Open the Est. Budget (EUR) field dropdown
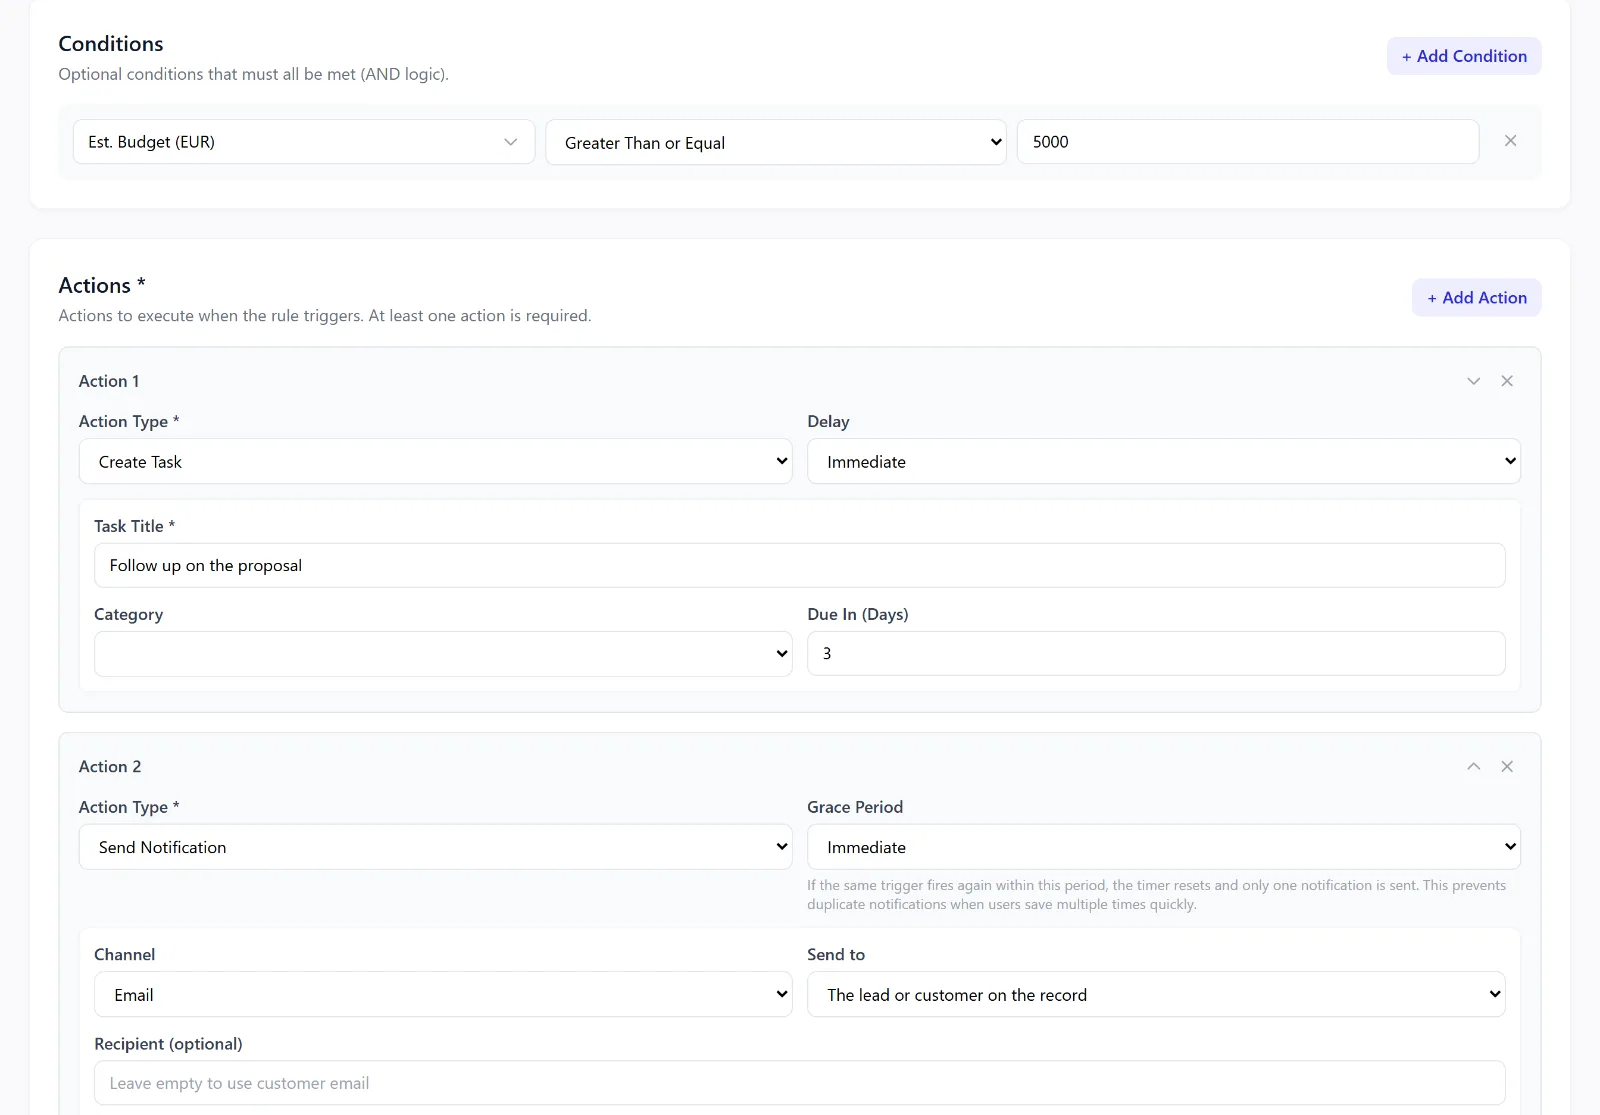Image resolution: width=1600 pixels, height=1115 pixels. click(x=304, y=142)
